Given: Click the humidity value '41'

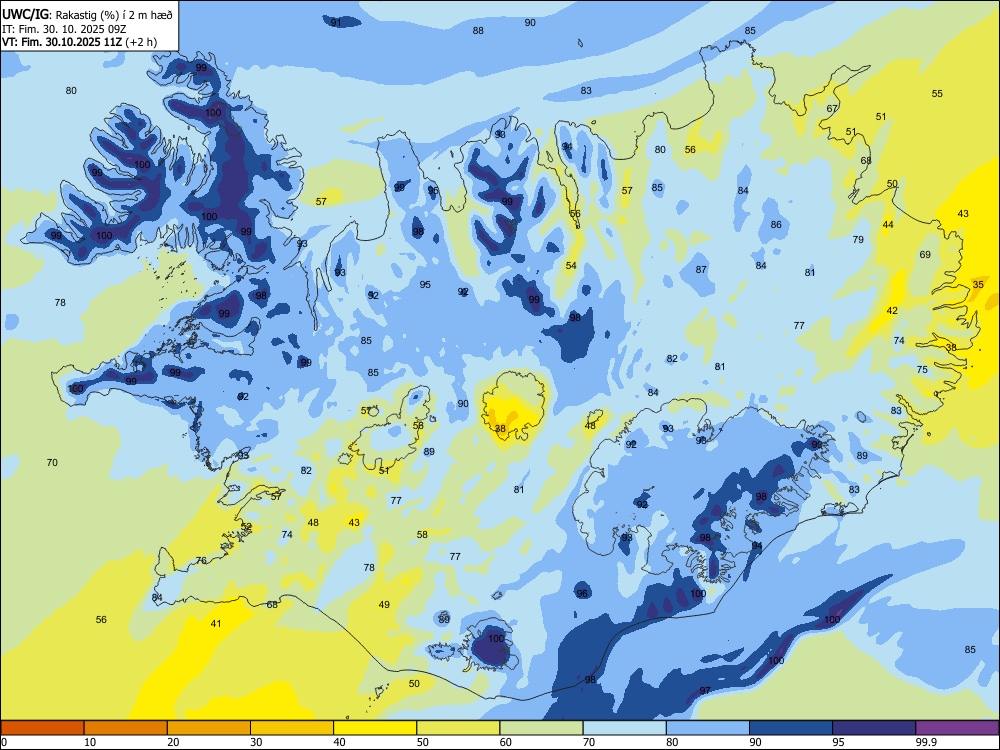Looking at the screenshot, I should click(x=216, y=623).
